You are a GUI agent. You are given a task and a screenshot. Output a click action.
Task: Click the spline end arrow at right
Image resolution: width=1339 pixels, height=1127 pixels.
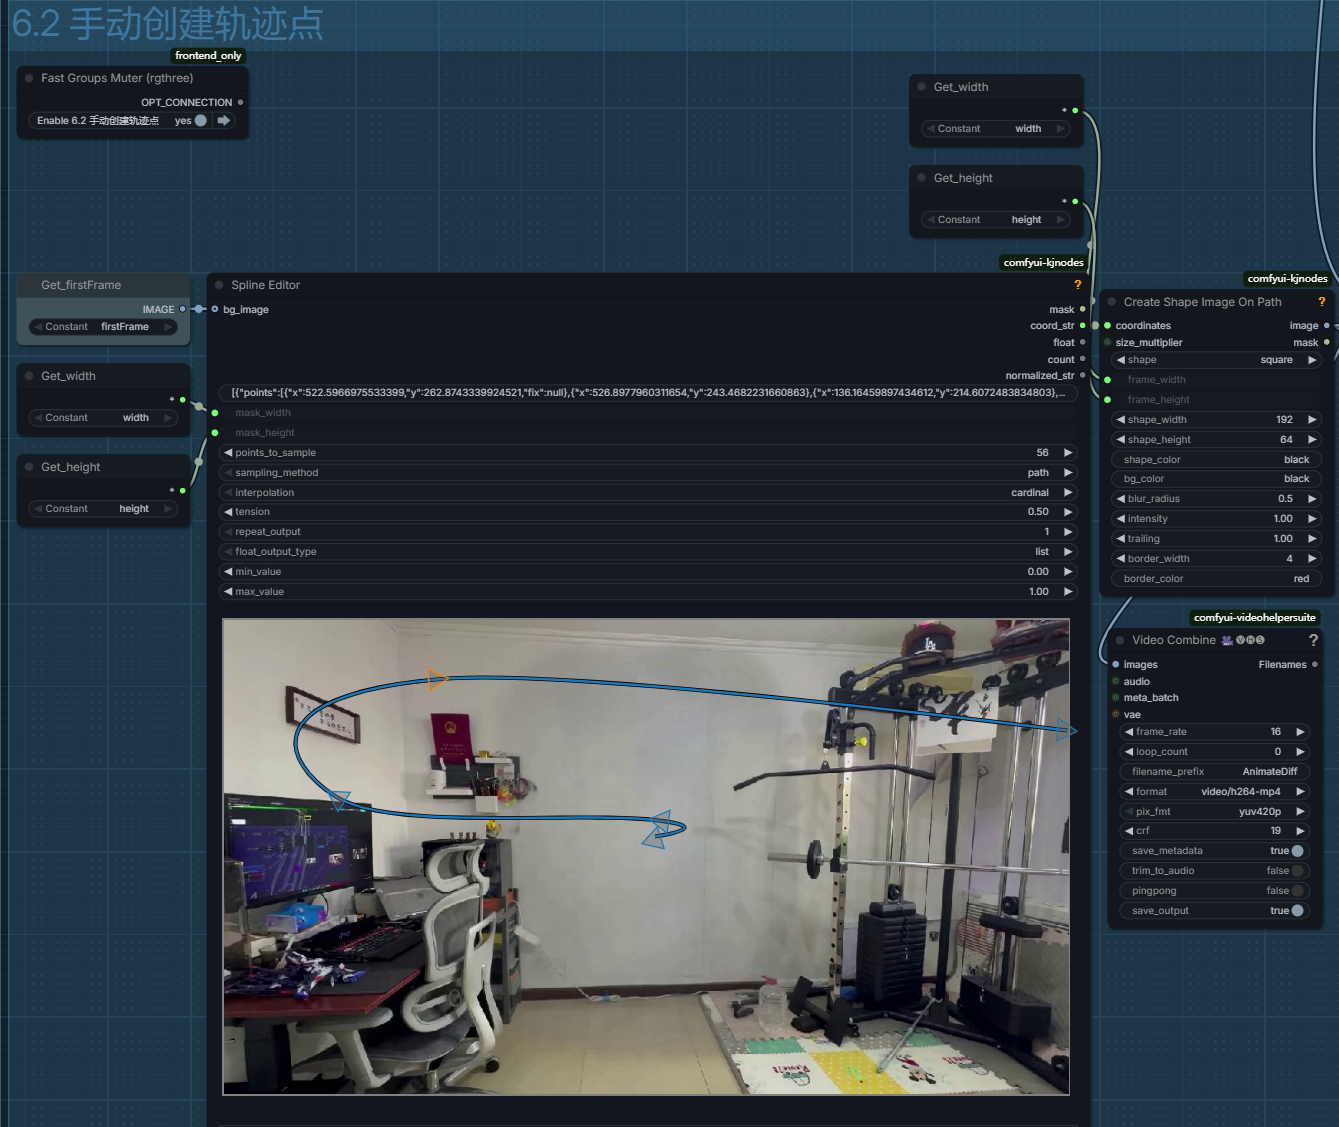tap(1066, 732)
